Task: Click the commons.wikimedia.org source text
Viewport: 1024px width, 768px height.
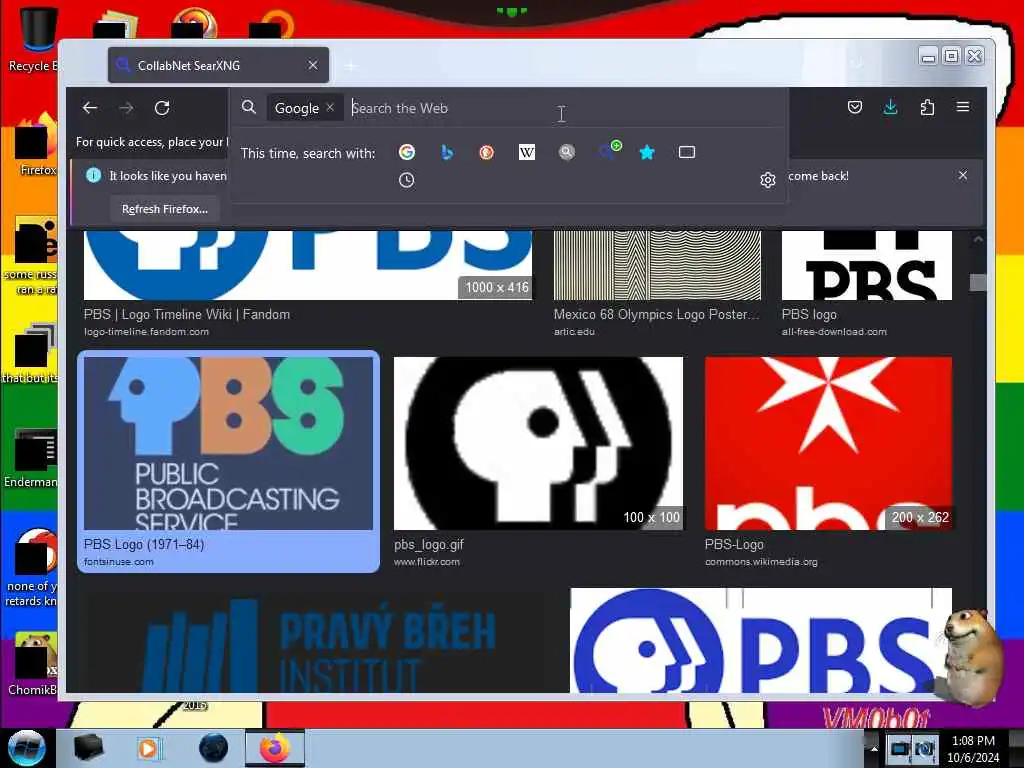Action: click(761, 562)
